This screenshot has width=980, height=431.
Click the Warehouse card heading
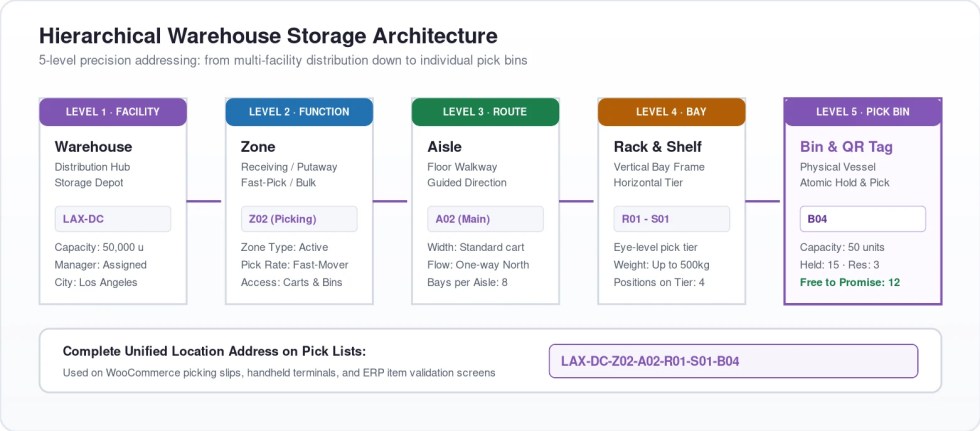[x=93, y=147]
